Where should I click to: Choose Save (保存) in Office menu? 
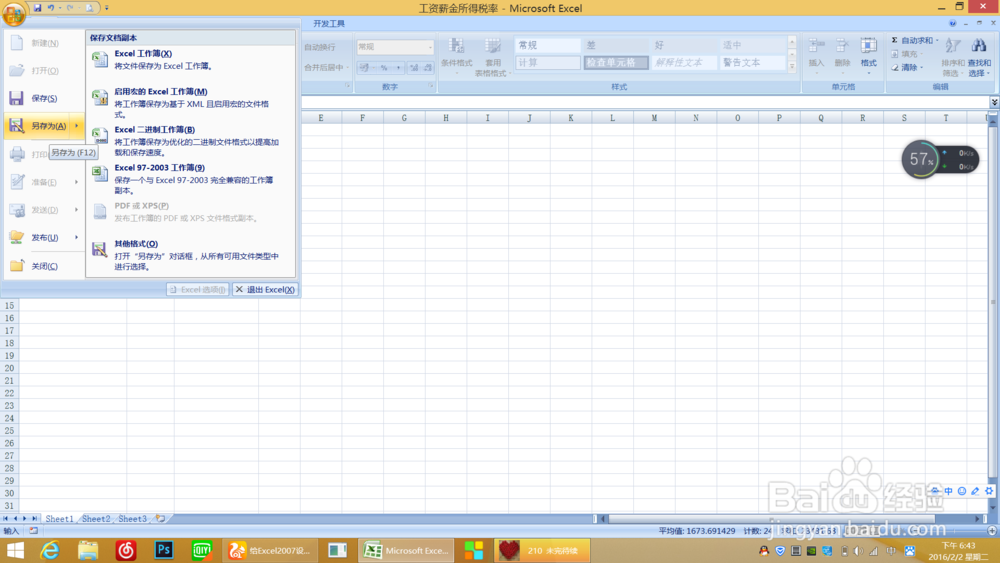[43, 98]
